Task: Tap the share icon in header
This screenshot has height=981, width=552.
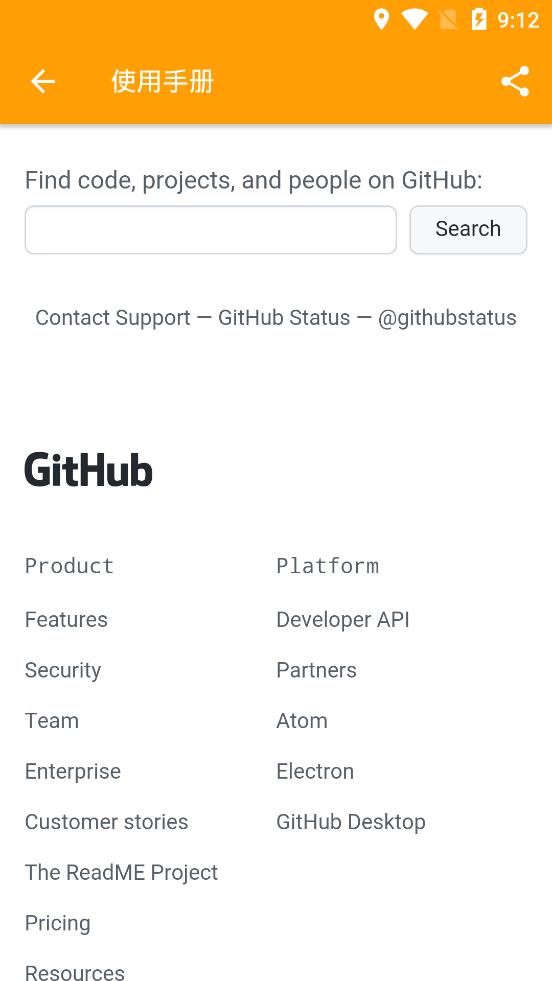Action: (515, 81)
